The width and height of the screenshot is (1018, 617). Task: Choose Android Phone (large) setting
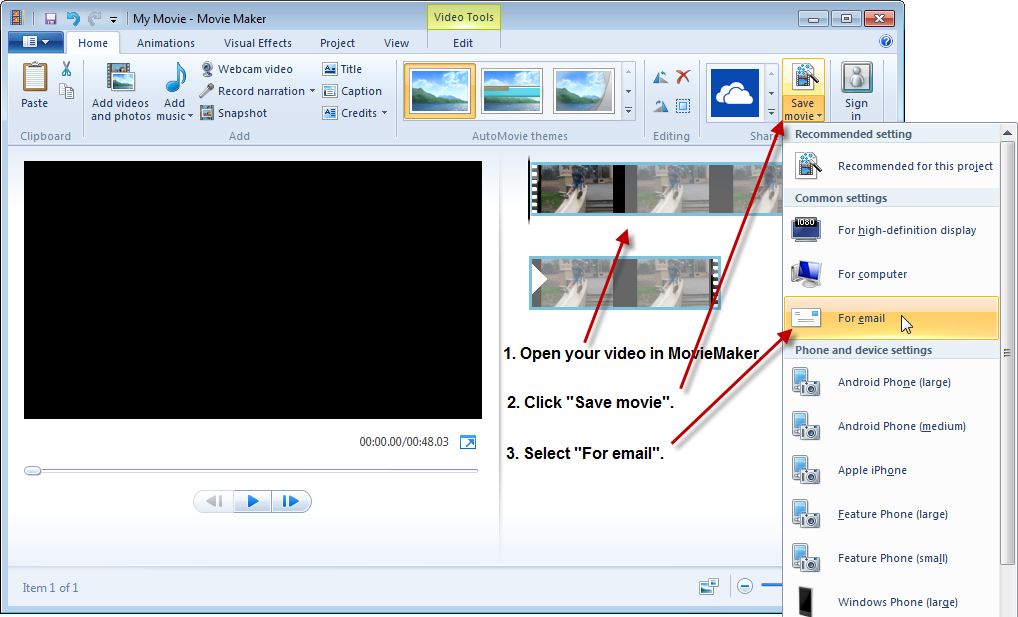tap(891, 382)
